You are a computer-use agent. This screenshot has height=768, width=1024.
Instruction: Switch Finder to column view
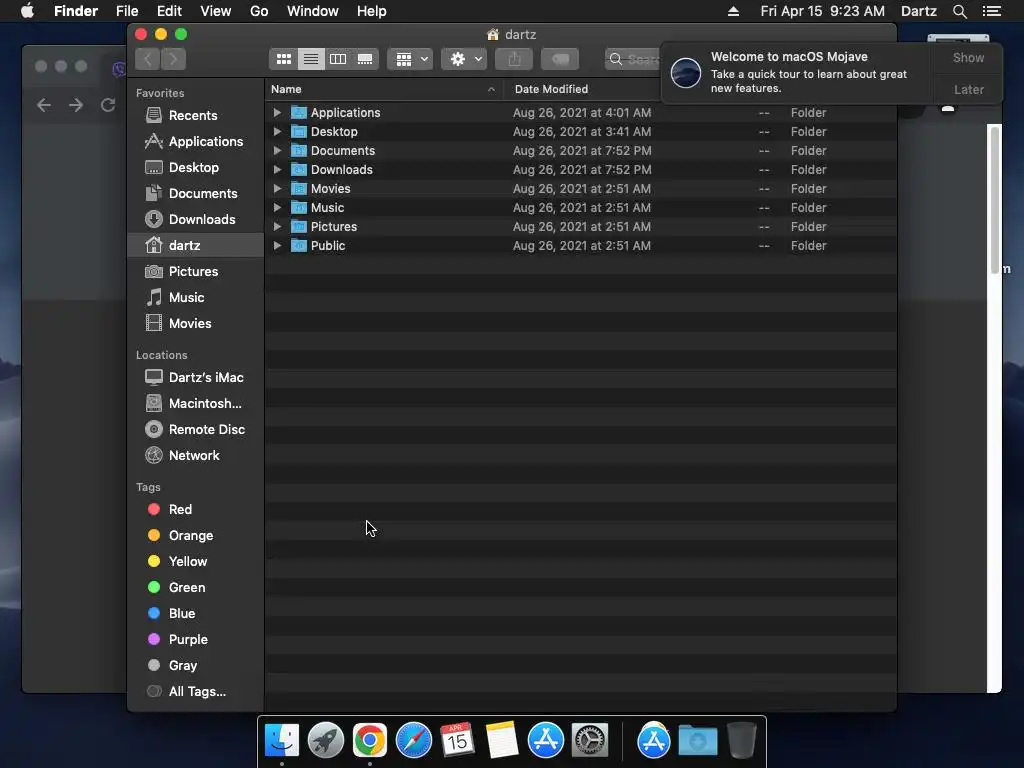click(338, 59)
